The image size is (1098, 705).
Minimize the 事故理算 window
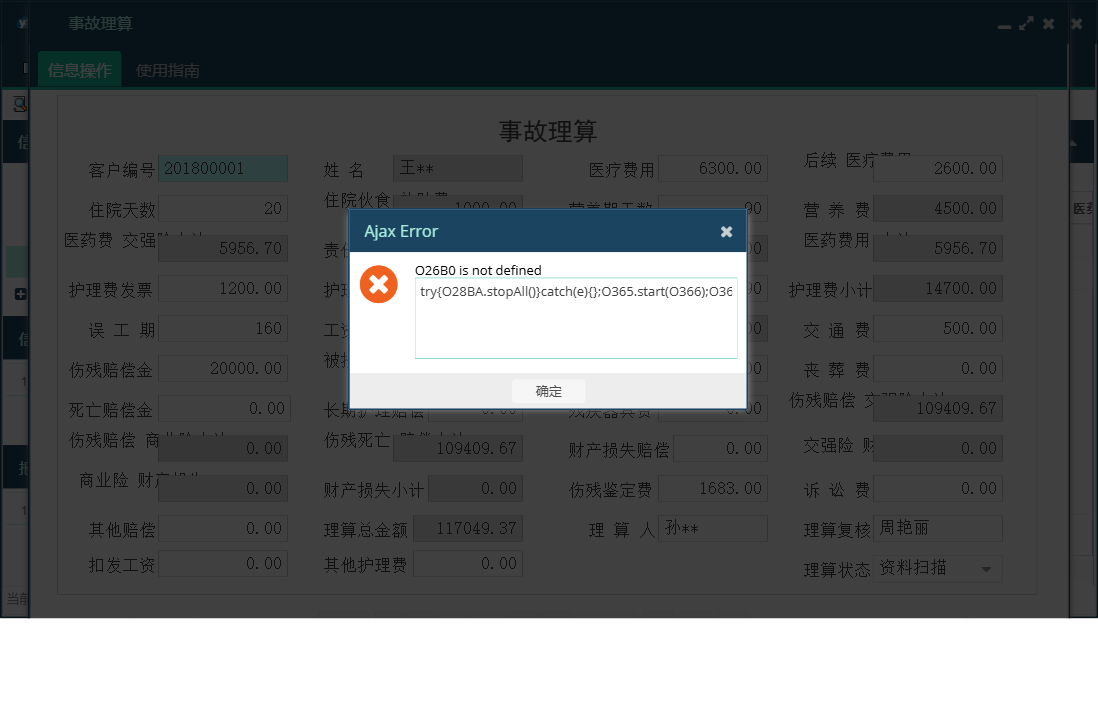[x=1003, y=24]
